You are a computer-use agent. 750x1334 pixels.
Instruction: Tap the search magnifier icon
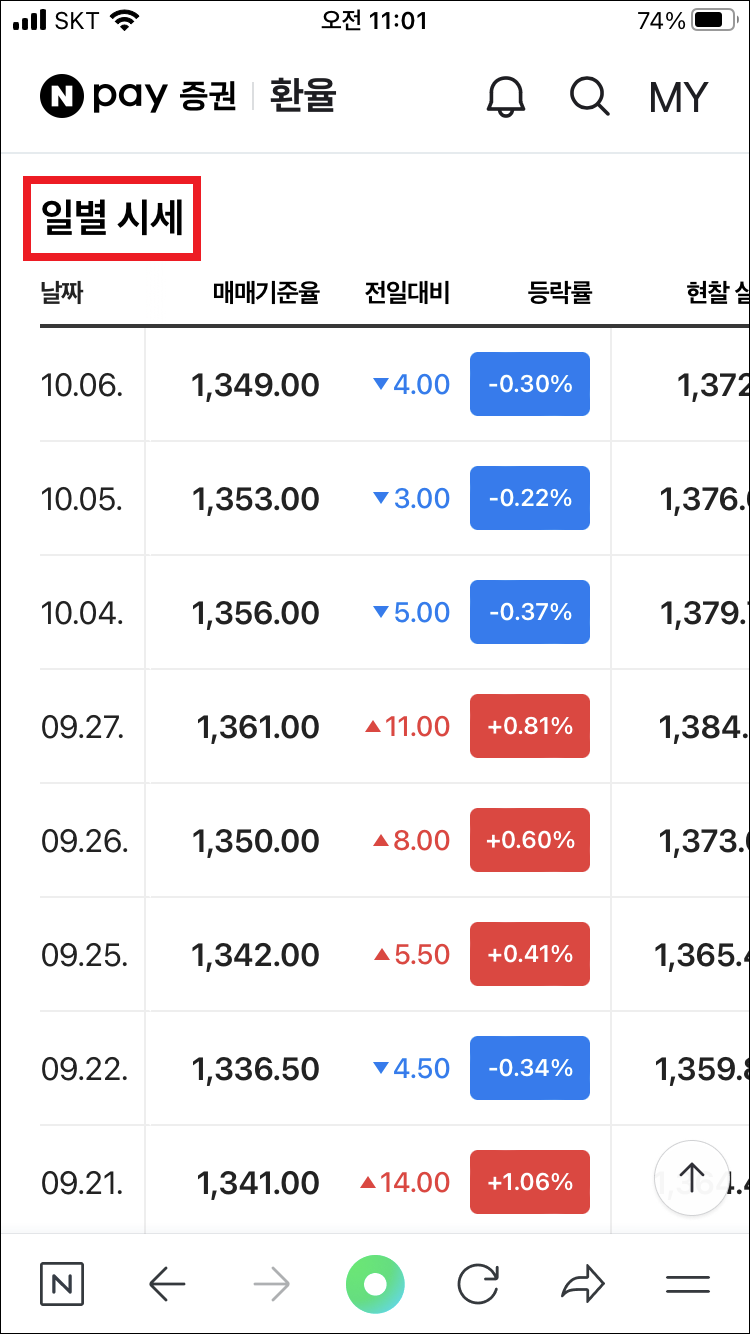[589, 97]
